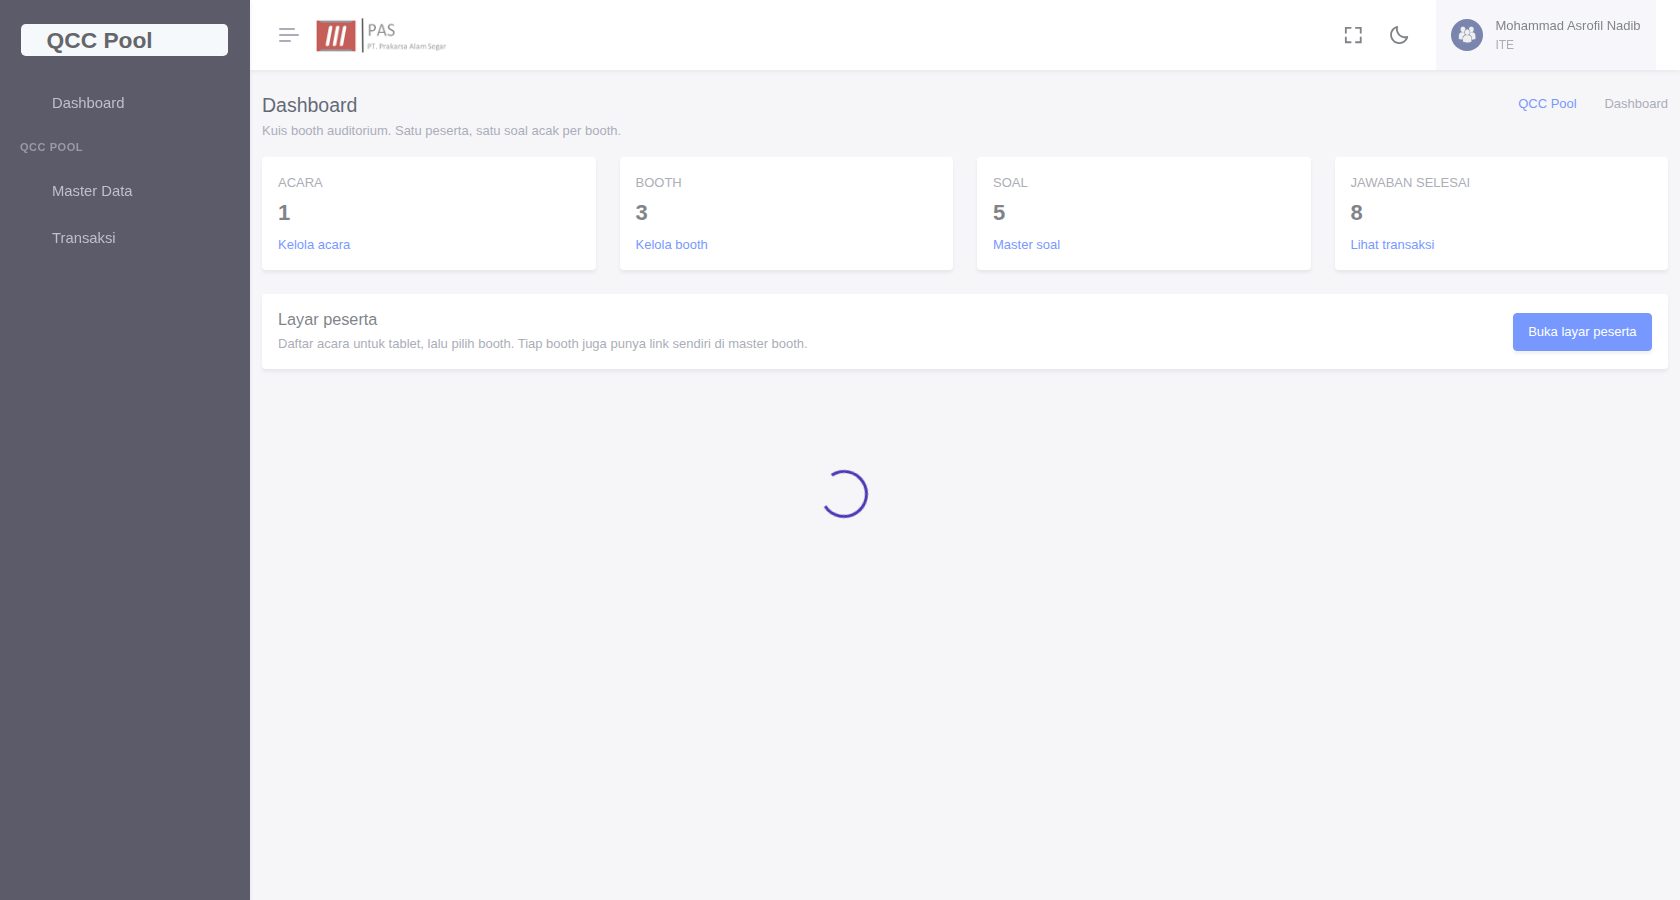Switch to dark mode with moon icon
1680x900 pixels.
click(x=1399, y=35)
